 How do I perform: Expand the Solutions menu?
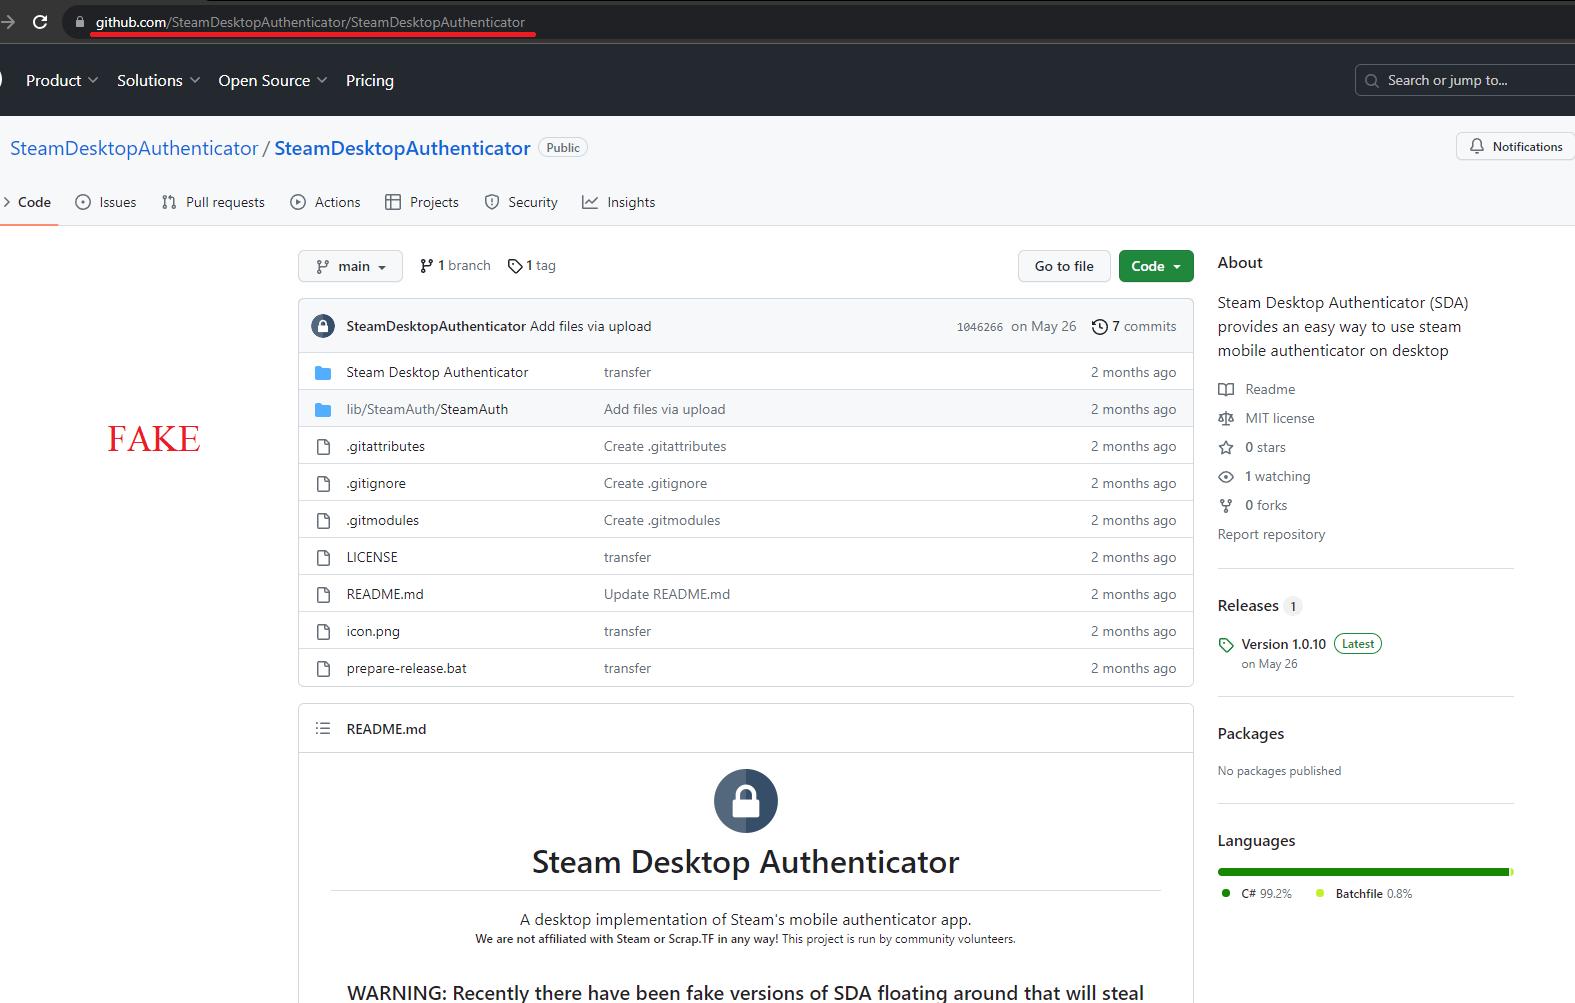158,80
